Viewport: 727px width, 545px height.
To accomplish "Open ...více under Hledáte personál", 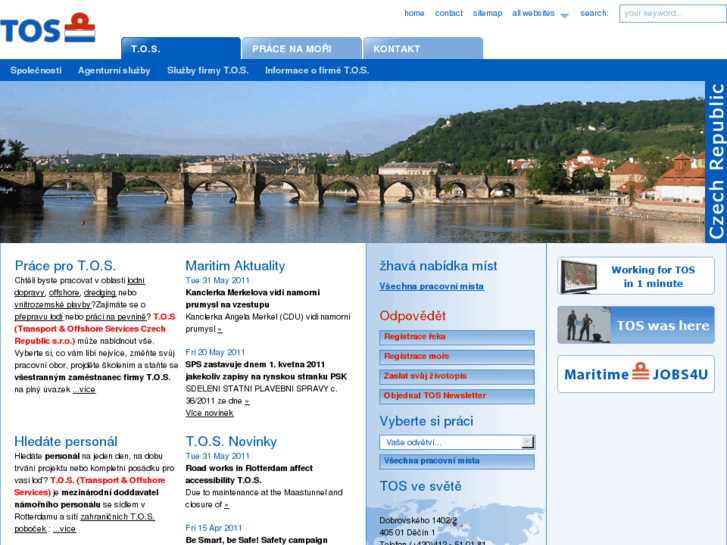I will [x=64, y=529].
